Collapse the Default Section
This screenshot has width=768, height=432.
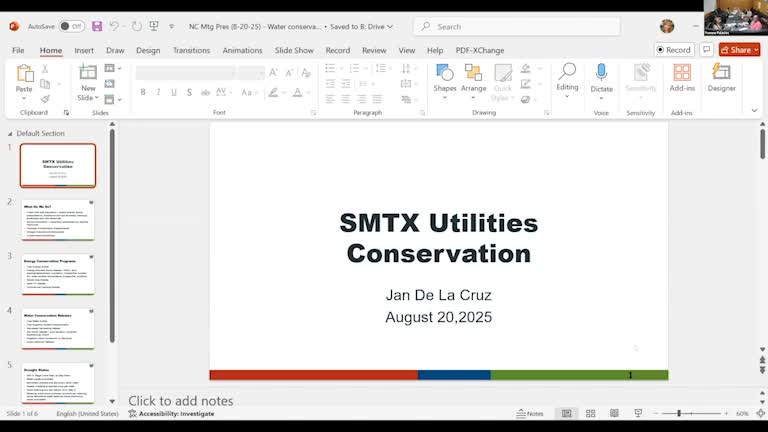coord(11,133)
